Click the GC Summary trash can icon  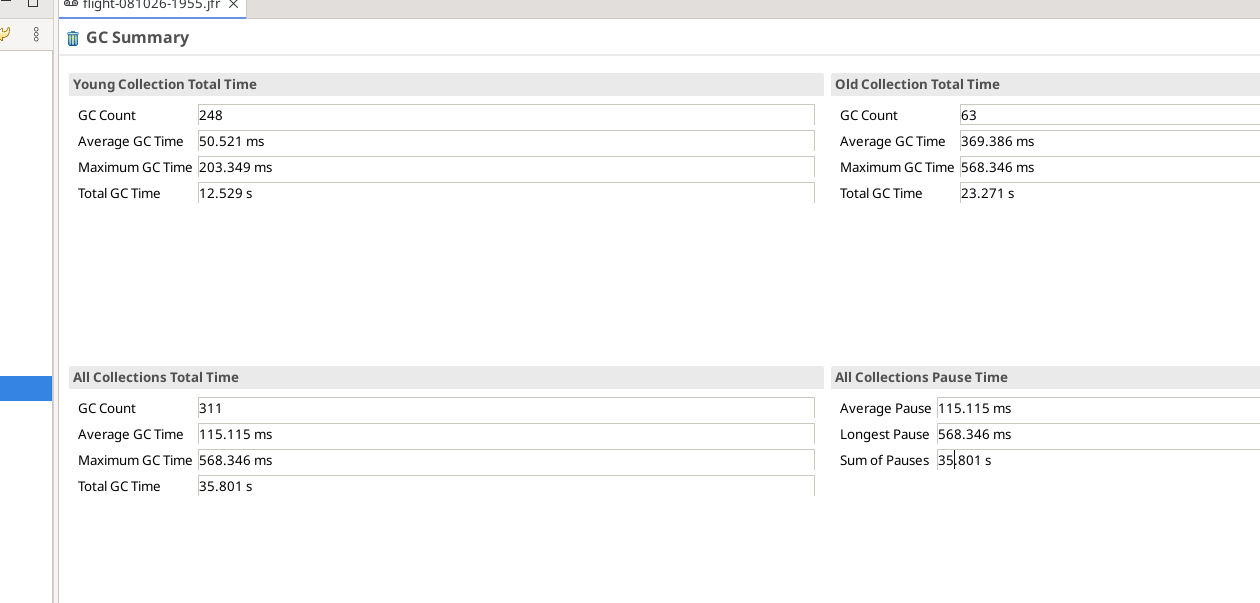pos(73,38)
